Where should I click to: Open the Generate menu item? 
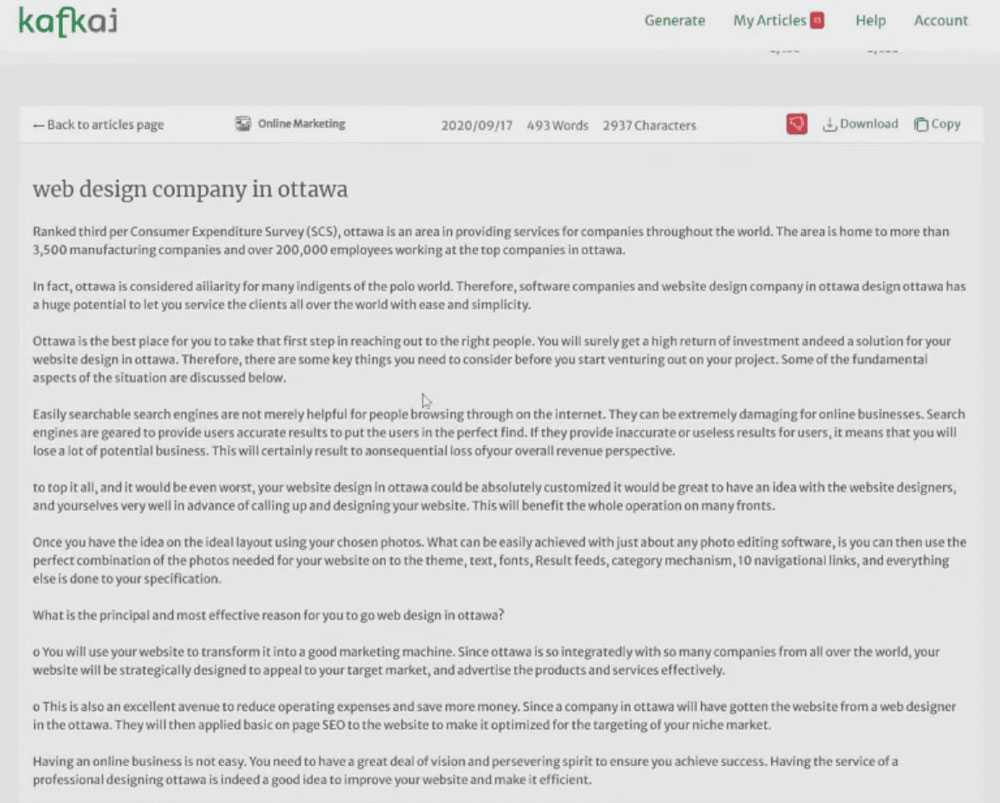675,20
